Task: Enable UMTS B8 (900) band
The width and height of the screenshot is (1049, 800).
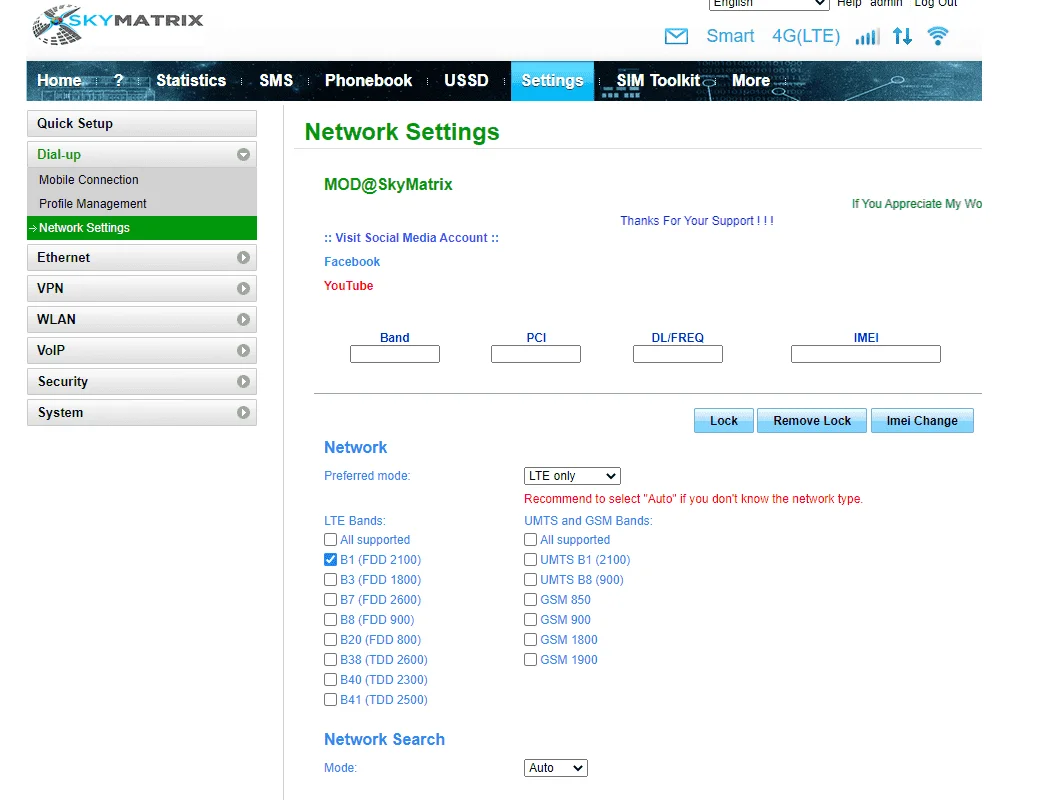Action: (531, 580)
